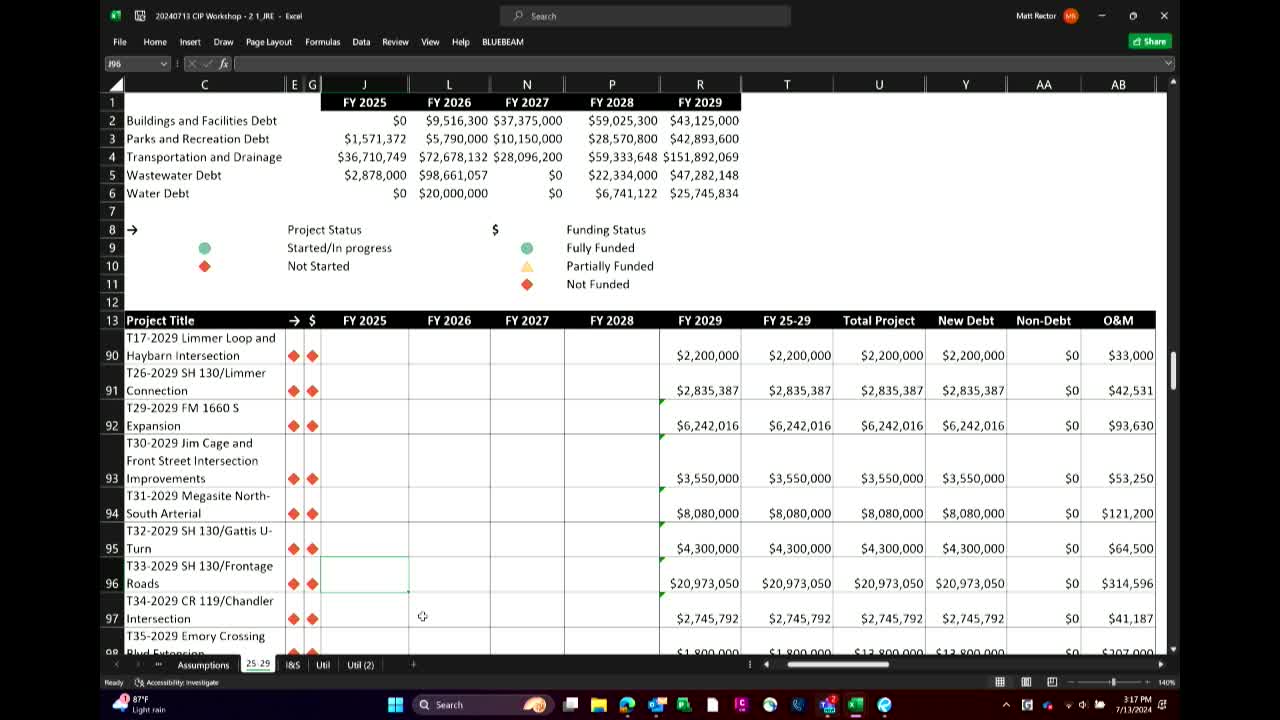1280x720 pixels.
Task: Click the zoom slider in status bar
Action: pos(1113,682)
